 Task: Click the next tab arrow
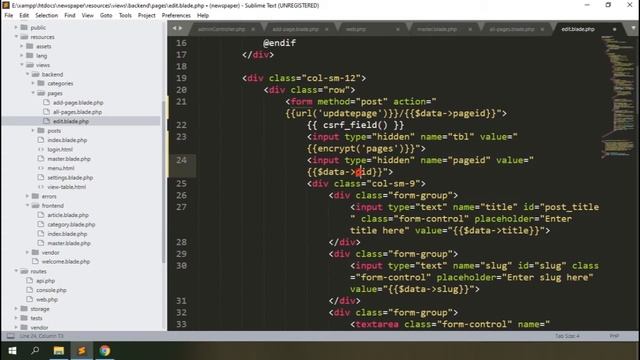click(x=180, y=28)
